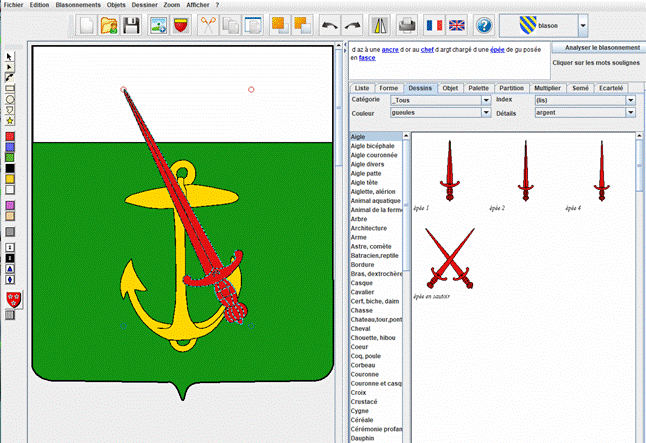Click the Save floppy disk icon
The image size is (646, 443).
pyautogui.click(x=131, y=25)
